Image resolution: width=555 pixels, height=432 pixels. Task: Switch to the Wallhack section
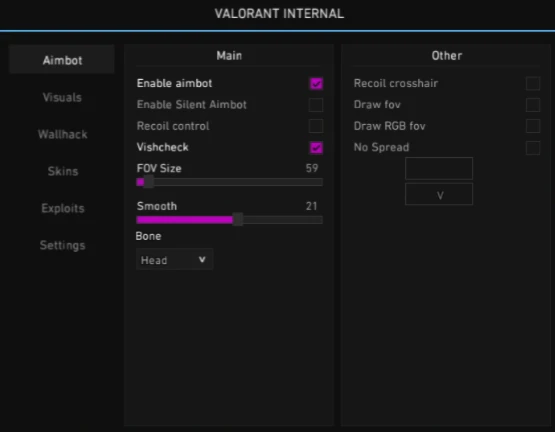point(62,134)
